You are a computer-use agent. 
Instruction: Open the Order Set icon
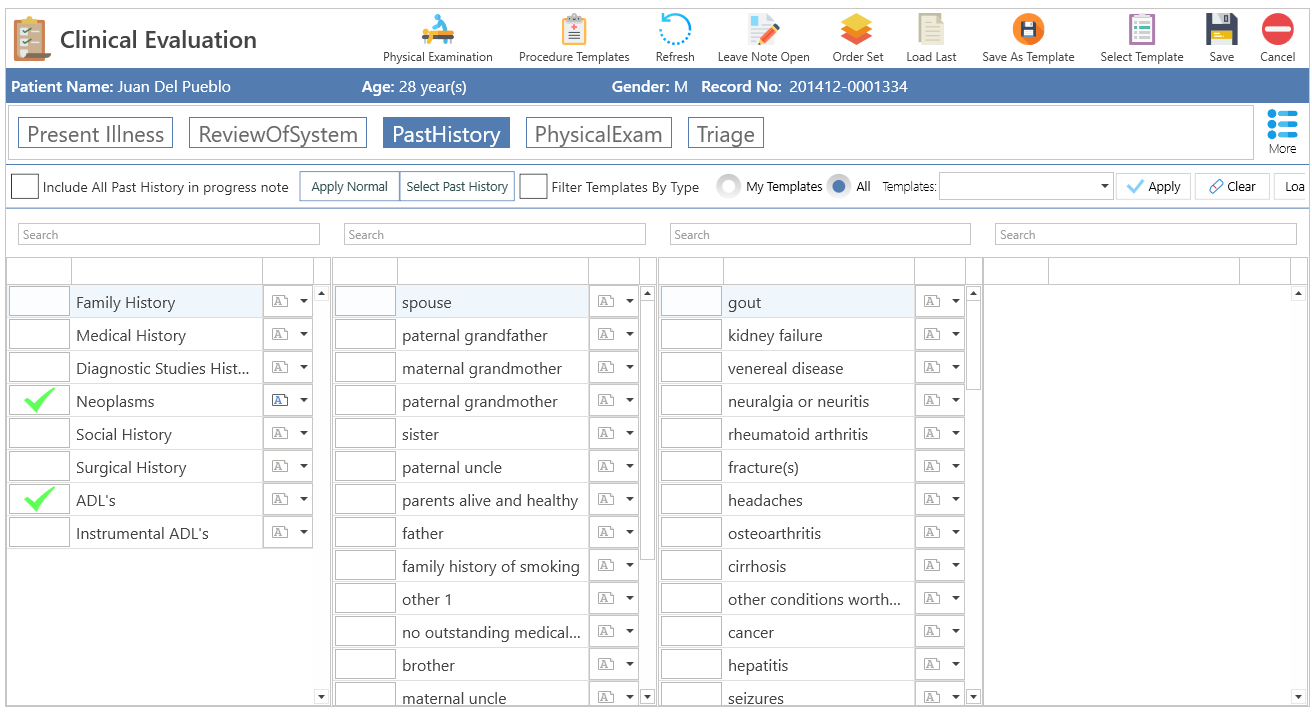click(x=857, y=30)
